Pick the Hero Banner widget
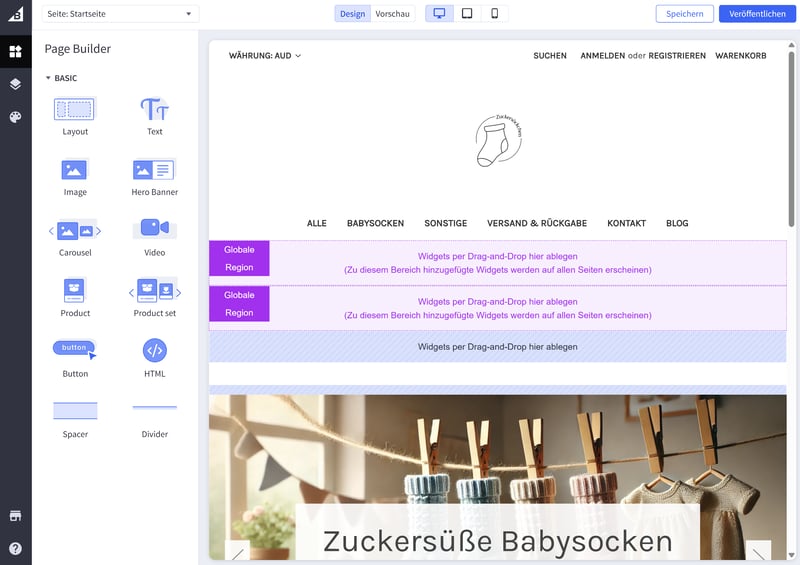 point(154,170)
